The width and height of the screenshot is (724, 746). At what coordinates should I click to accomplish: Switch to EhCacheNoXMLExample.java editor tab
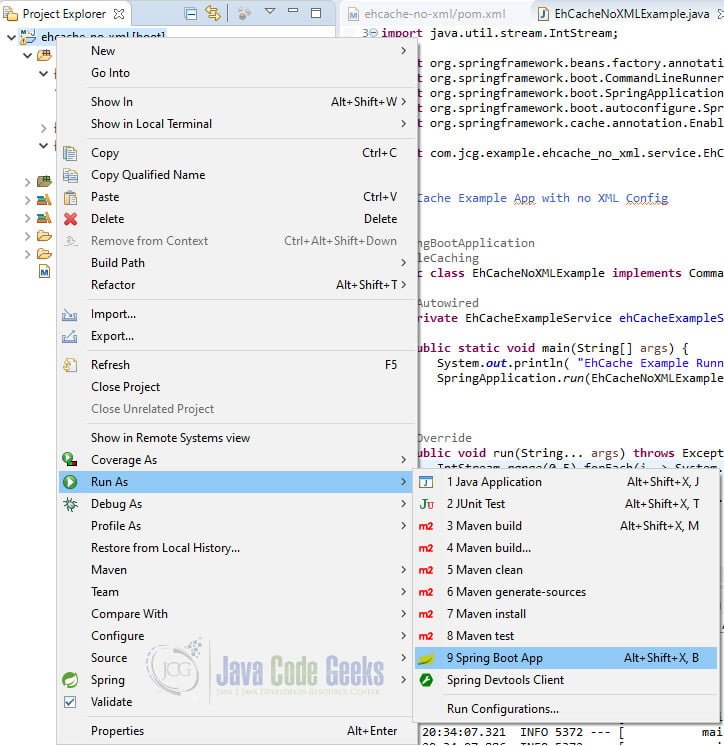click(x=630, y=14)
